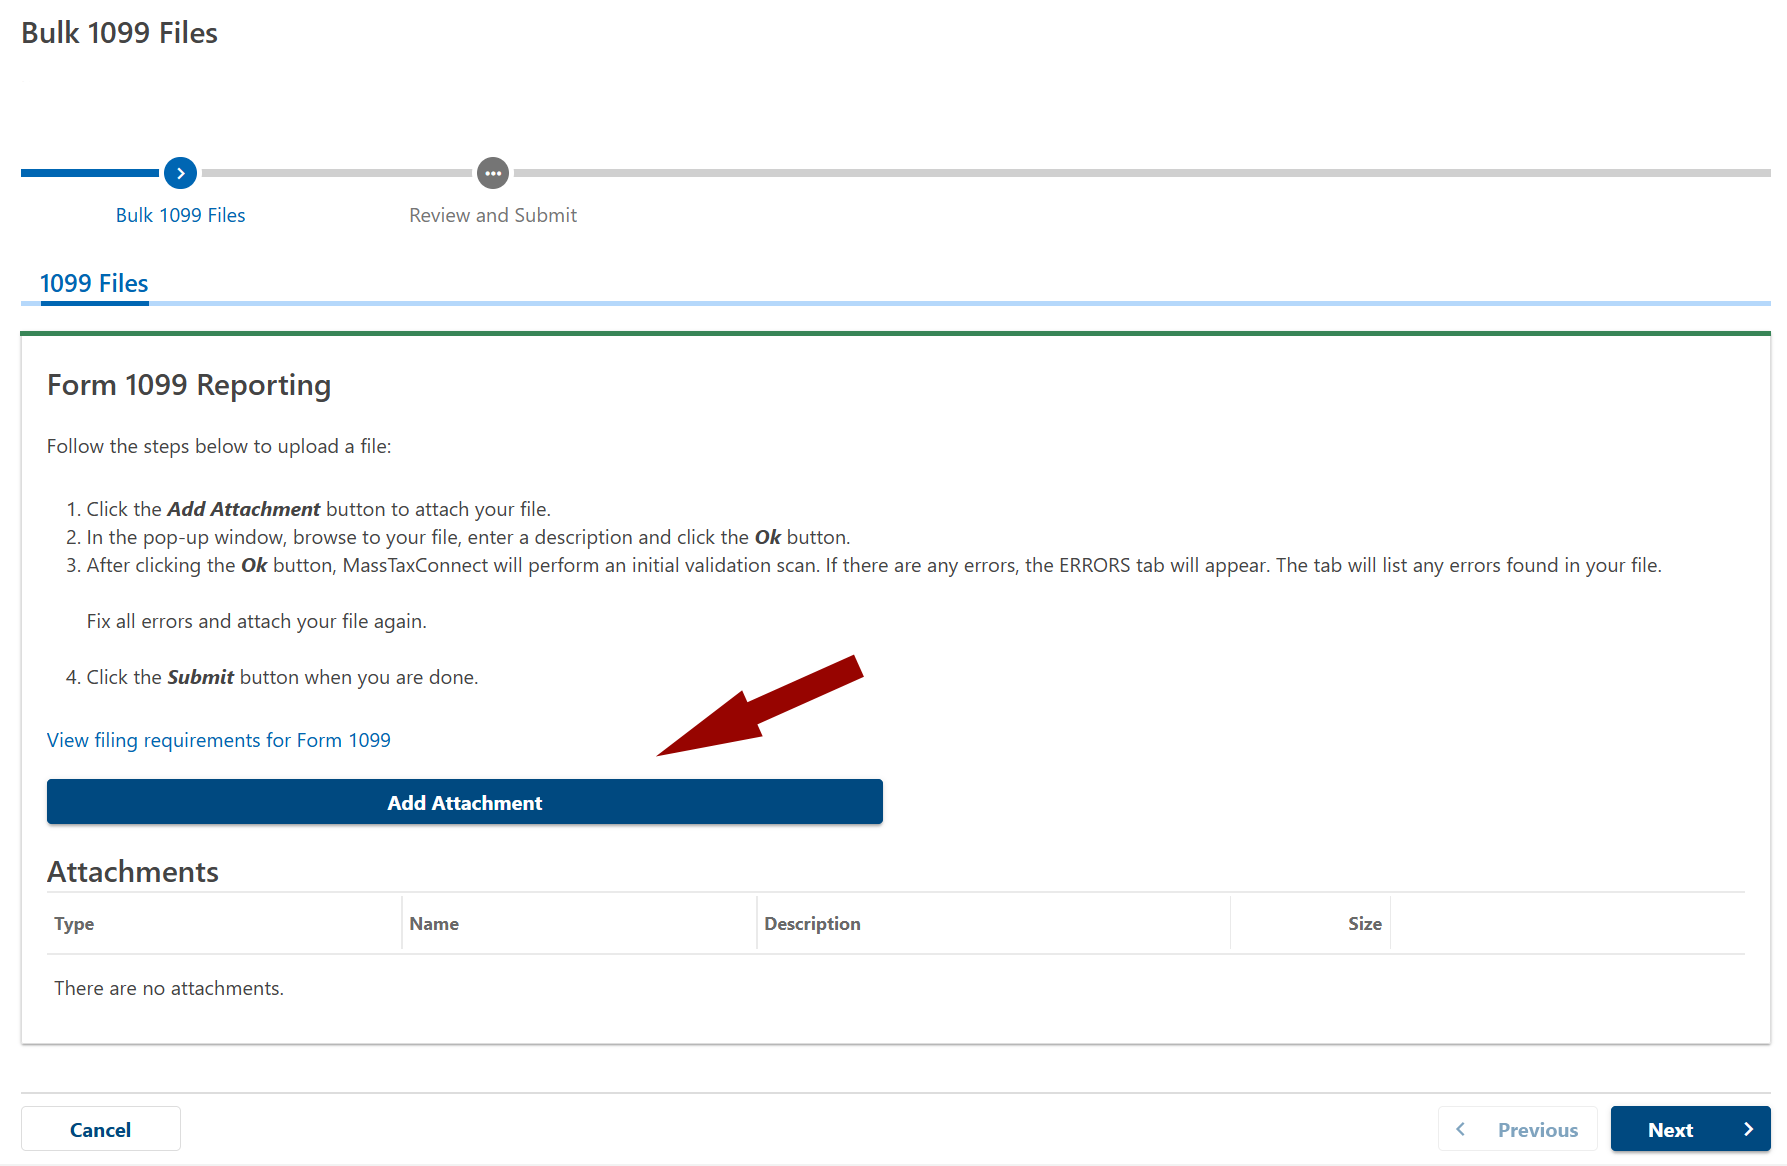This screenshot has width=1787, height=1166.
Task: Go back with the Previous button text
Action: (x=1537, y=1130)
